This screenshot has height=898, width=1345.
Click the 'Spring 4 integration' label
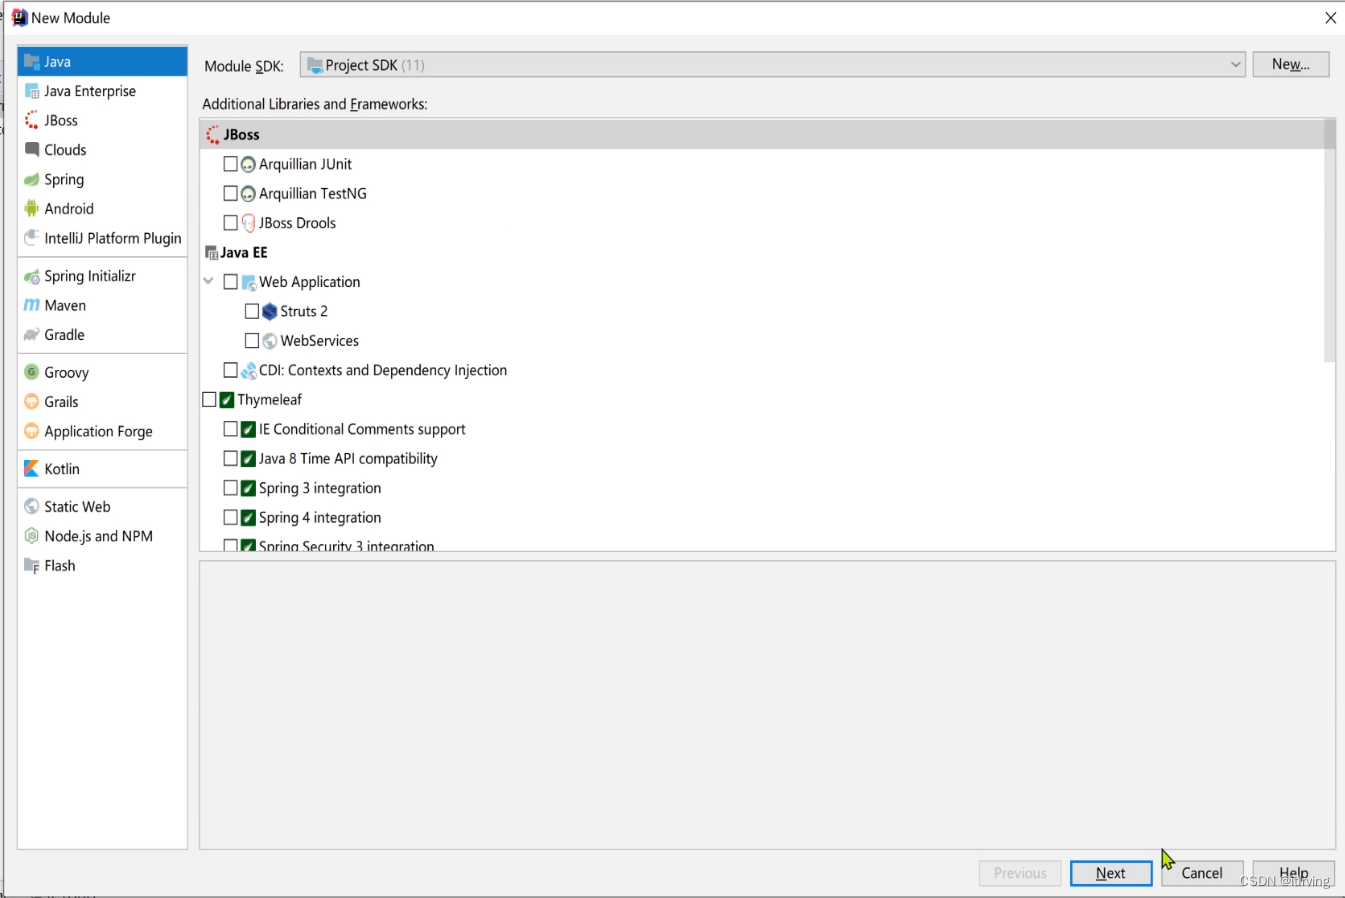pyautogui.click(x=320, y=518)
